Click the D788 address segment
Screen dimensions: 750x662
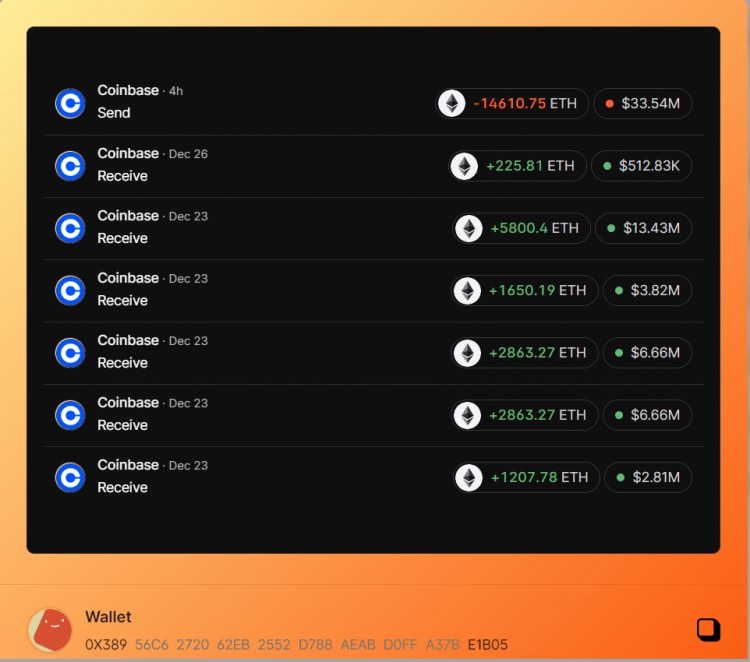click(x=315, y=645)
